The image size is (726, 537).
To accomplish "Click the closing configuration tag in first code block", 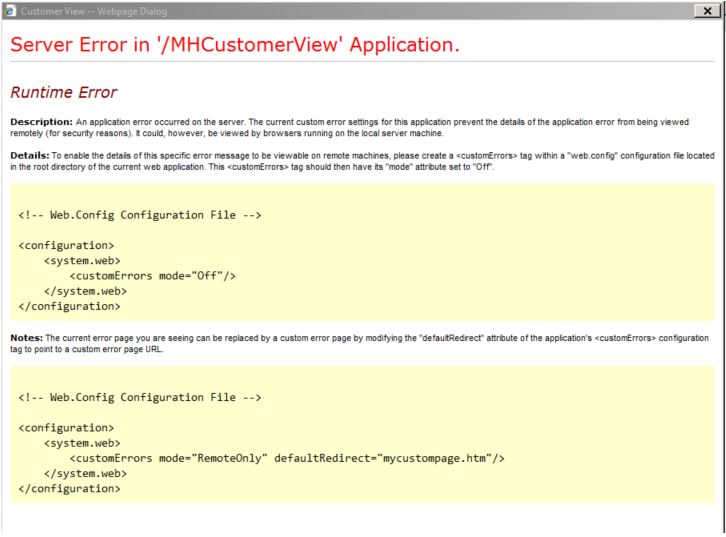I will tap(70, 306).
